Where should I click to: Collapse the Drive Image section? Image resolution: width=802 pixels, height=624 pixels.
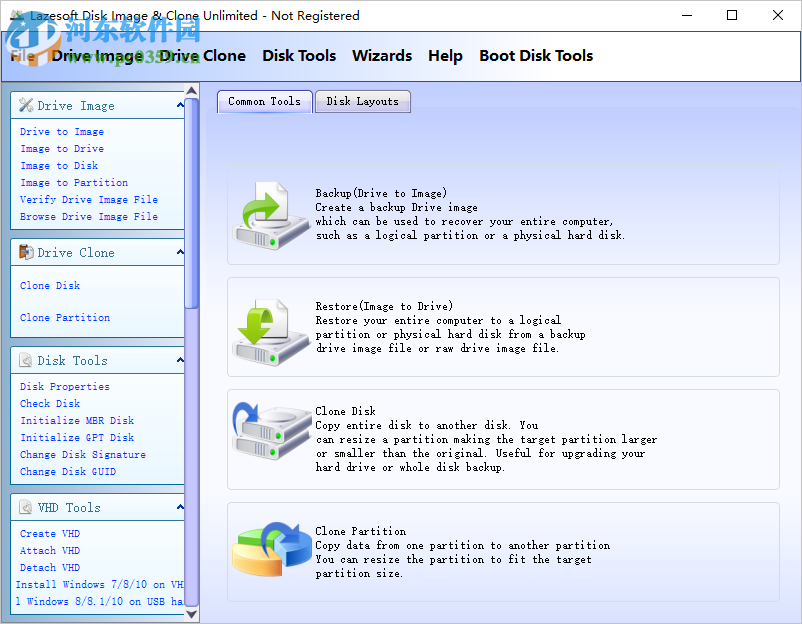click(179, 104)
